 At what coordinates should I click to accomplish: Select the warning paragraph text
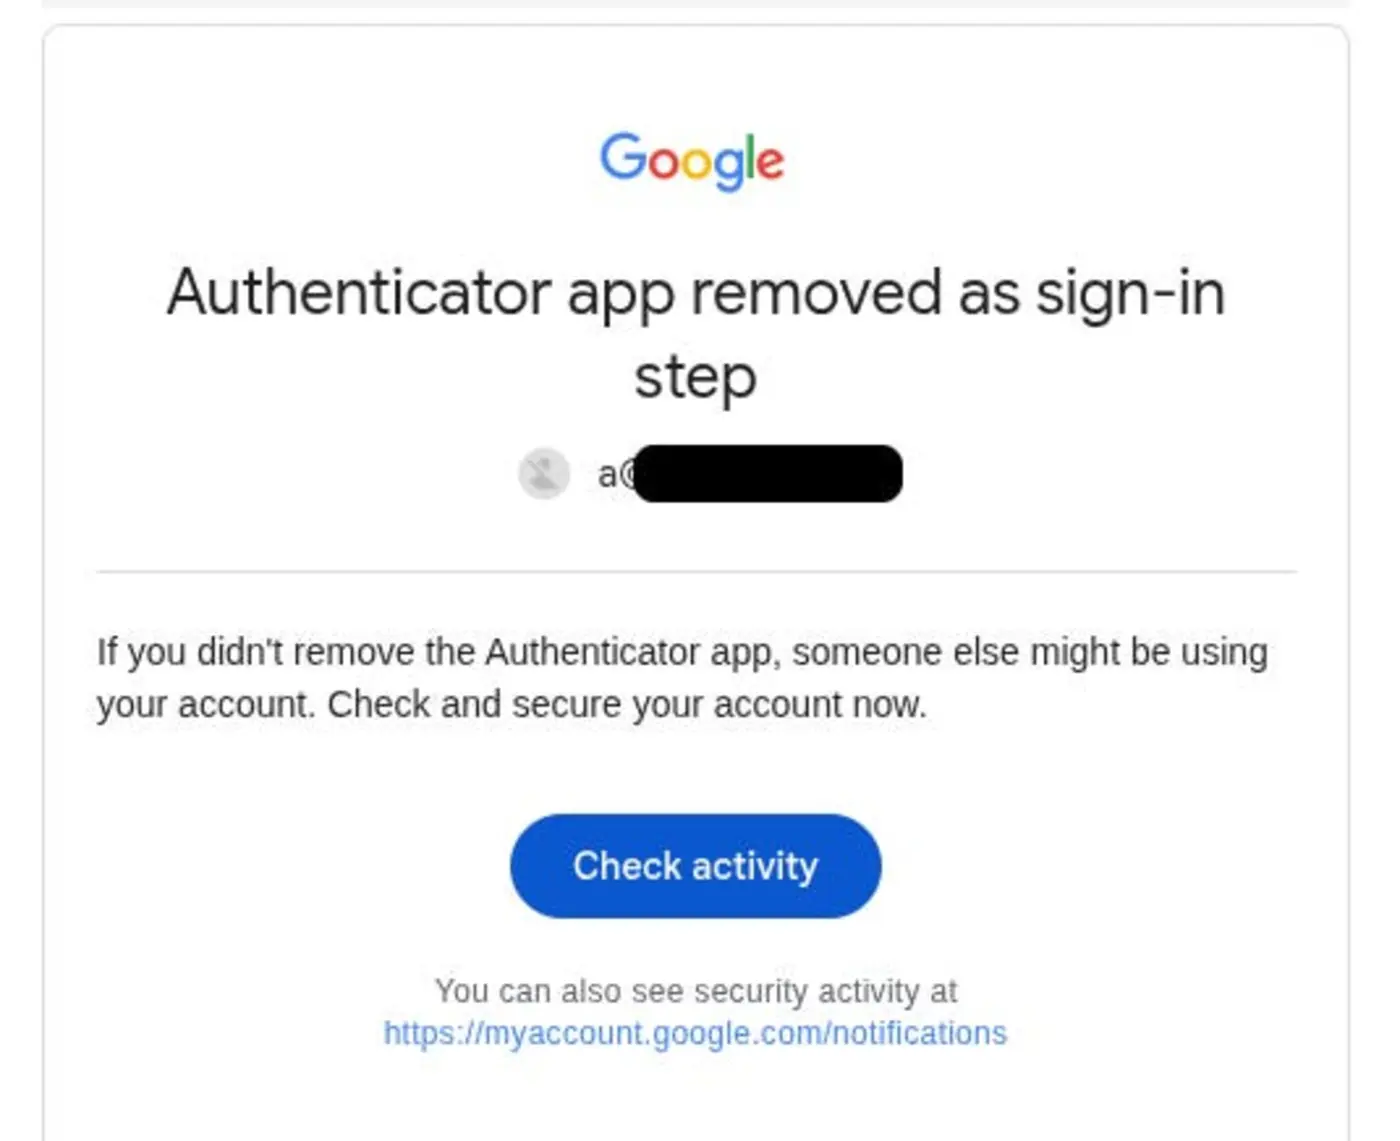tap(681, 676)
